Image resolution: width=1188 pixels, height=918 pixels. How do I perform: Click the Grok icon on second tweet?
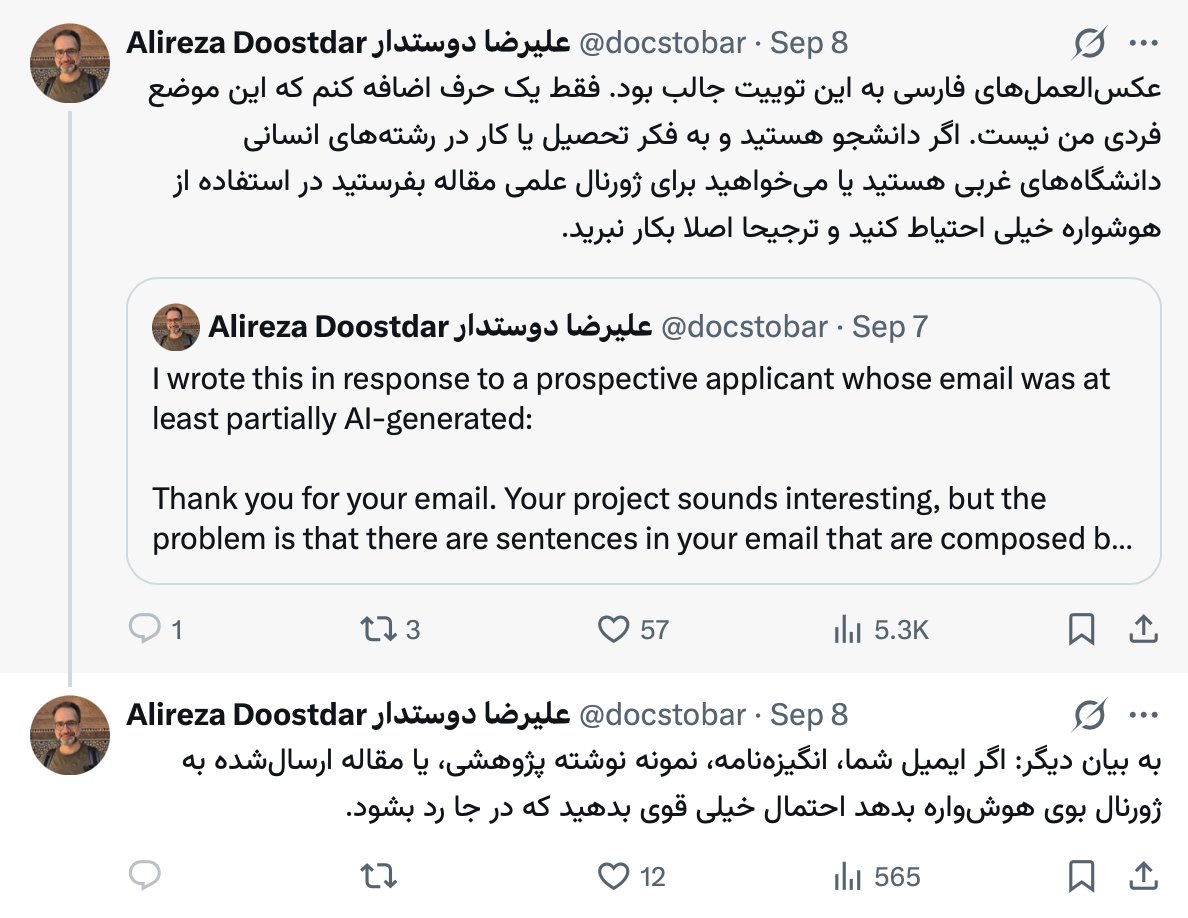tap(1090, 715)
